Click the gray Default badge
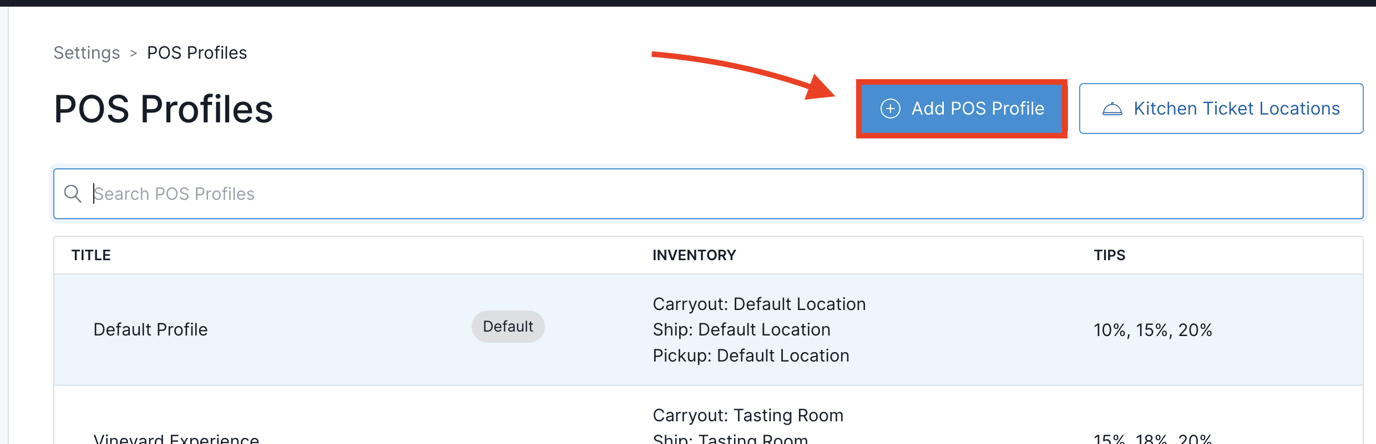Viewport: 1376px width, 444px height. (508, 327)
